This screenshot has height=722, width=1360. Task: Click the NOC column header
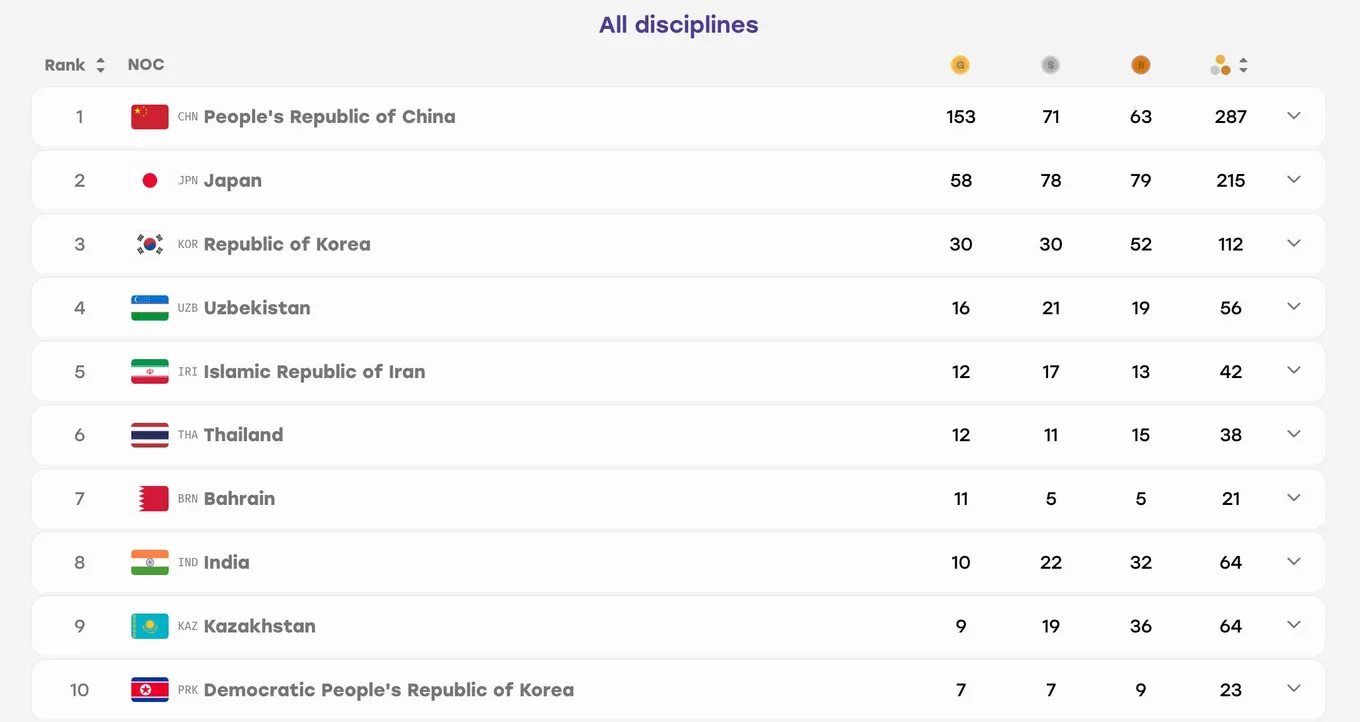(146, 65)
